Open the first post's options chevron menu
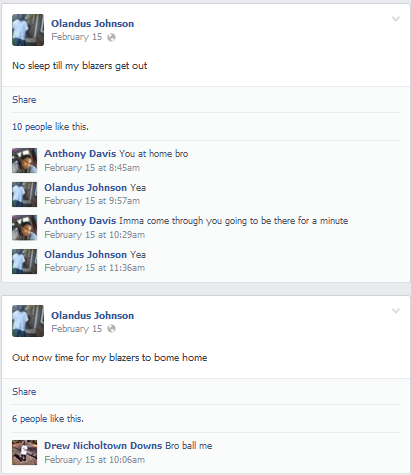 (396, 19)
